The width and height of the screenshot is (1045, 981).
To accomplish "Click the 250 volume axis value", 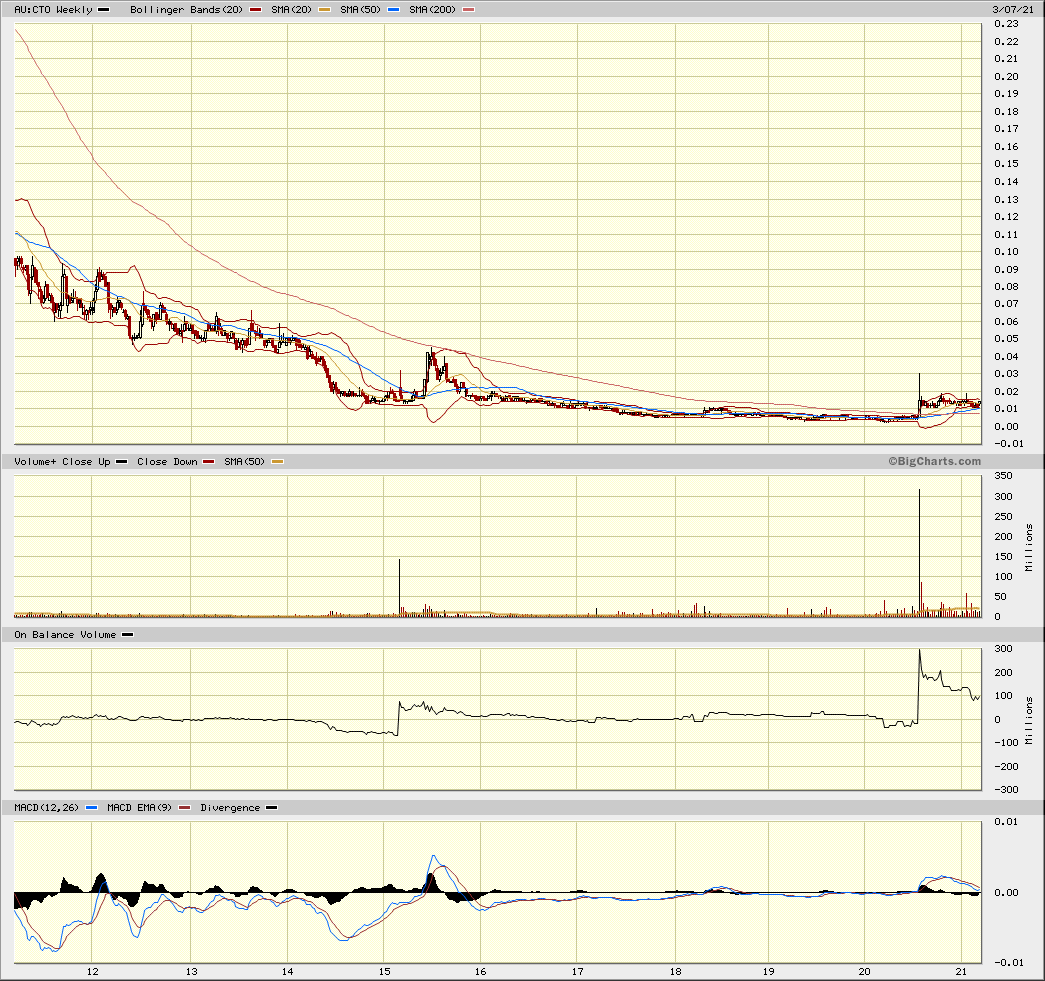I will pyautogui.click(x=1004, y=516).
